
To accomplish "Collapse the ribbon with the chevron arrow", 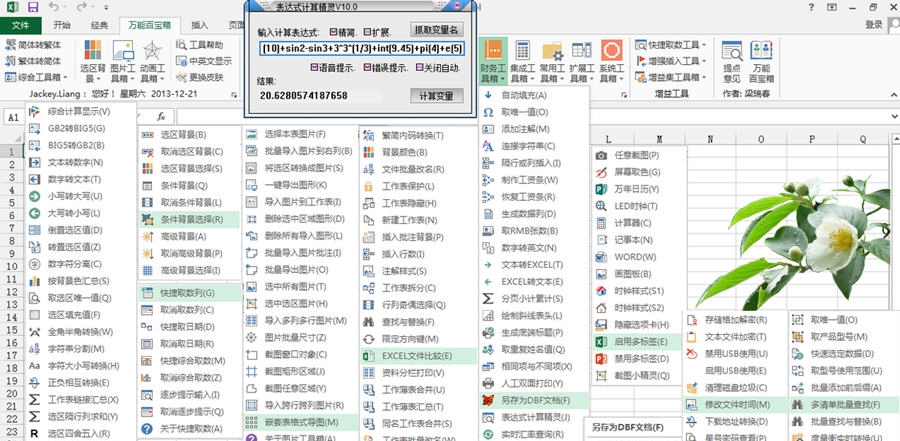I will (x=893, y=94).
